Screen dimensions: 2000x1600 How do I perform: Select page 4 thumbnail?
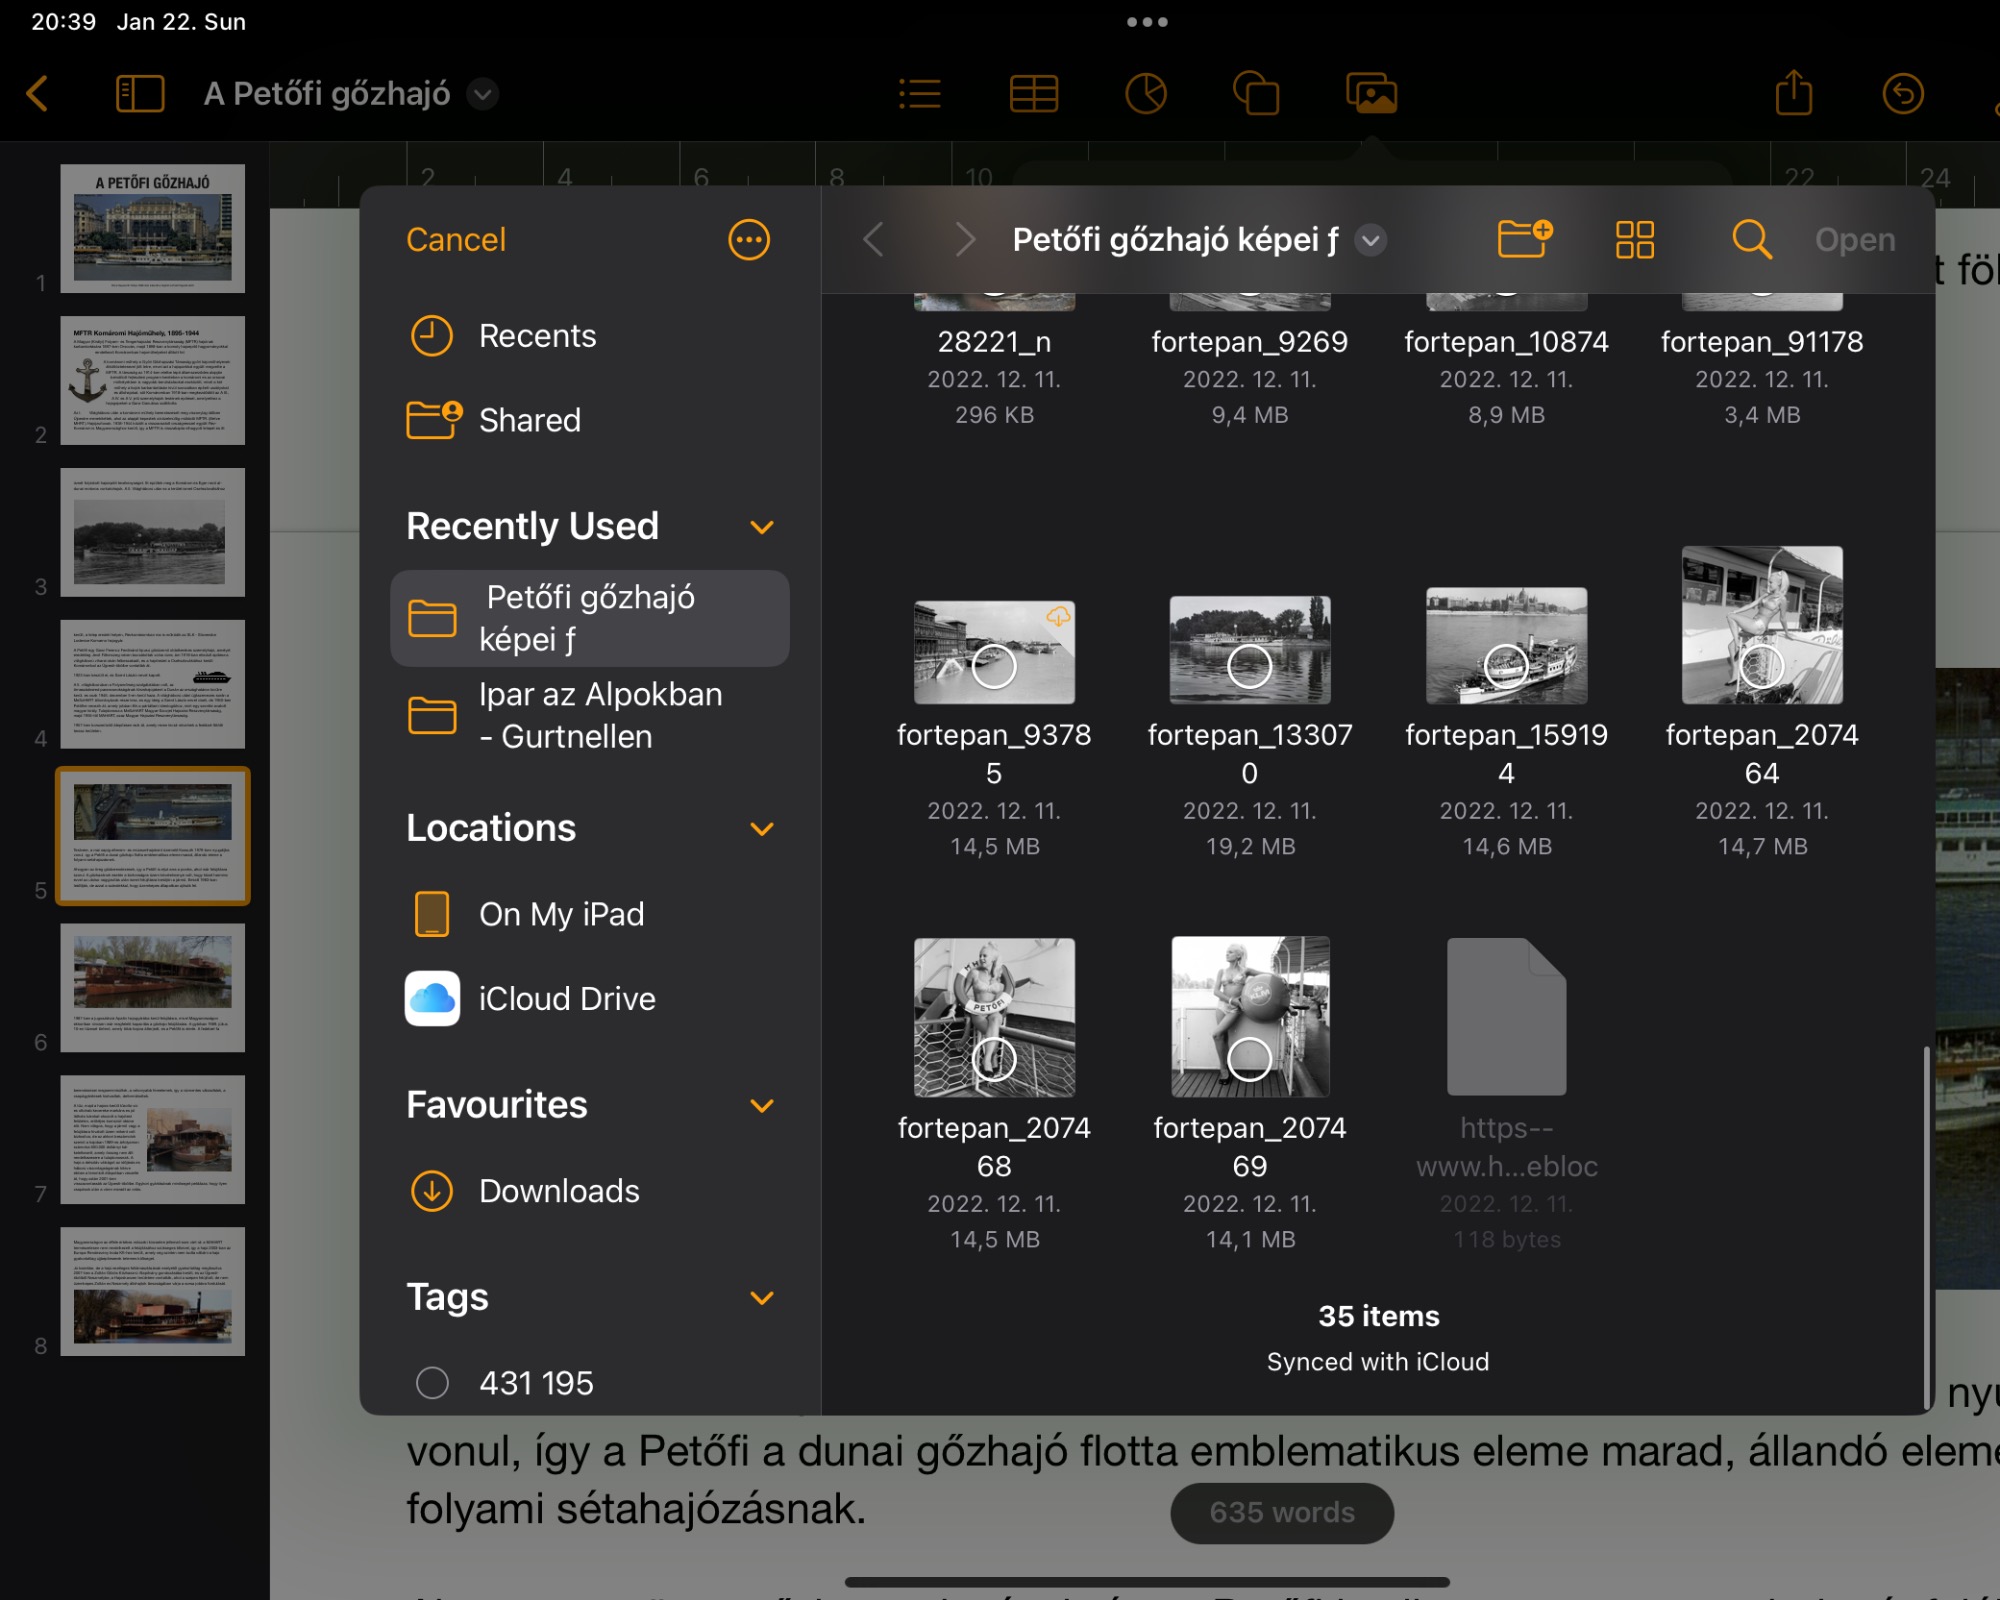point(152,684)
